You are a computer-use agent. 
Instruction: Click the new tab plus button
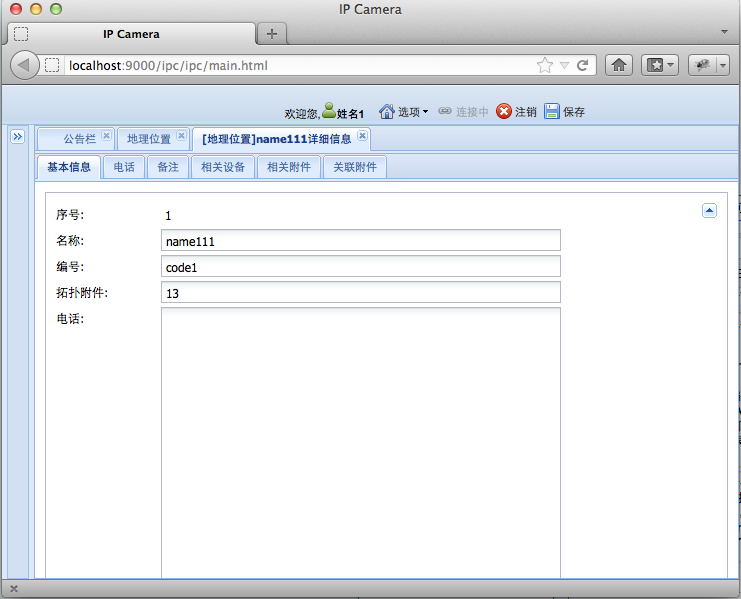tap(272, 34)
